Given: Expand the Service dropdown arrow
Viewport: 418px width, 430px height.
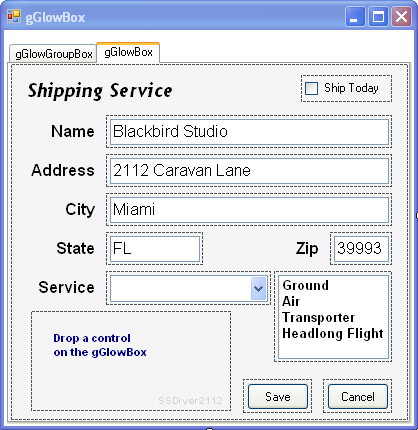Looking at the screenshot, I should pos(259,288).
